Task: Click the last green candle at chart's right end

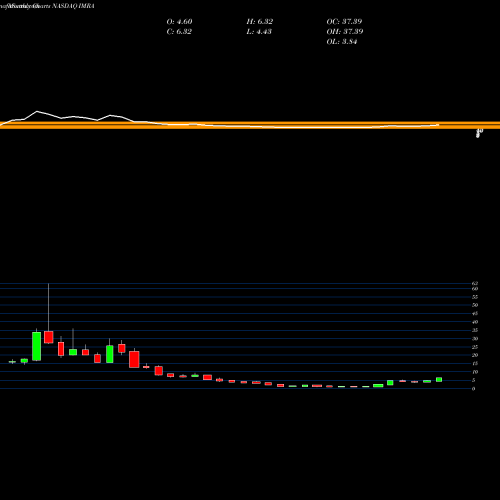Action: click(439, 380)
